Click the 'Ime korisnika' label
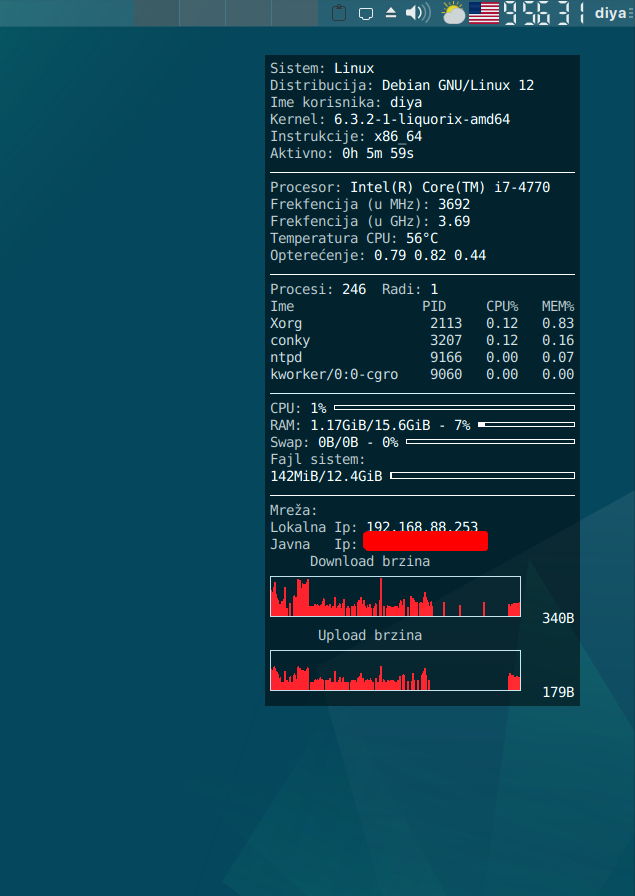 pos(326,103)
